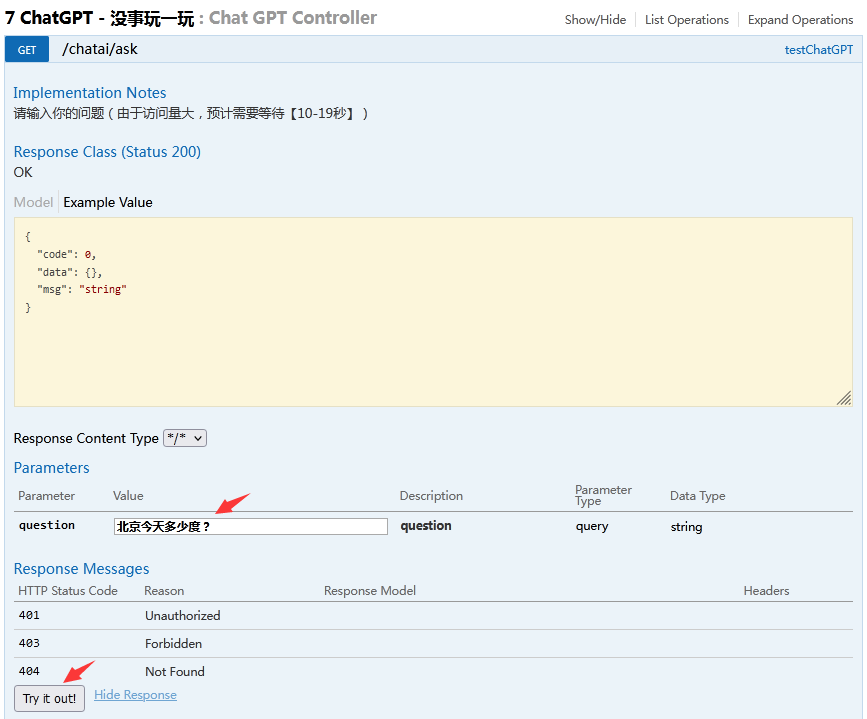Click the Description column header
Screen dimensions: 867x719
click(x=431, y=496)
